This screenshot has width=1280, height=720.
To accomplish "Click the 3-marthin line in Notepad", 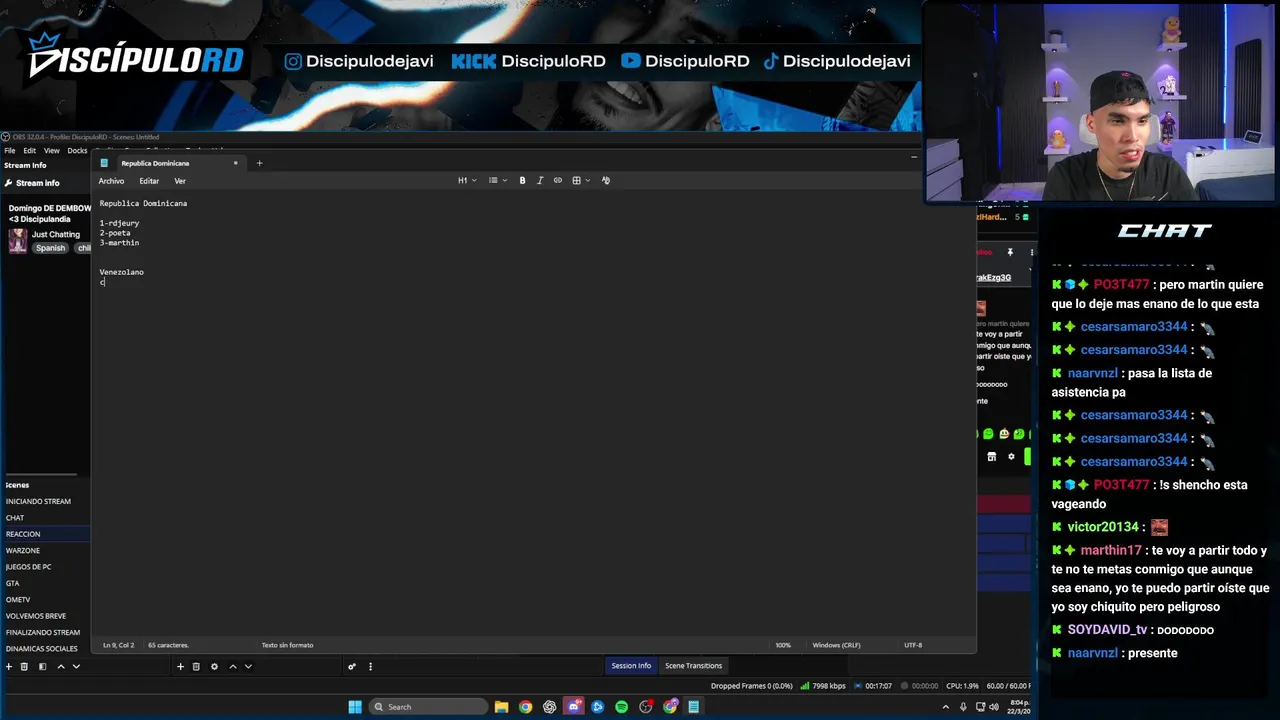I will (x=119, y=243).
